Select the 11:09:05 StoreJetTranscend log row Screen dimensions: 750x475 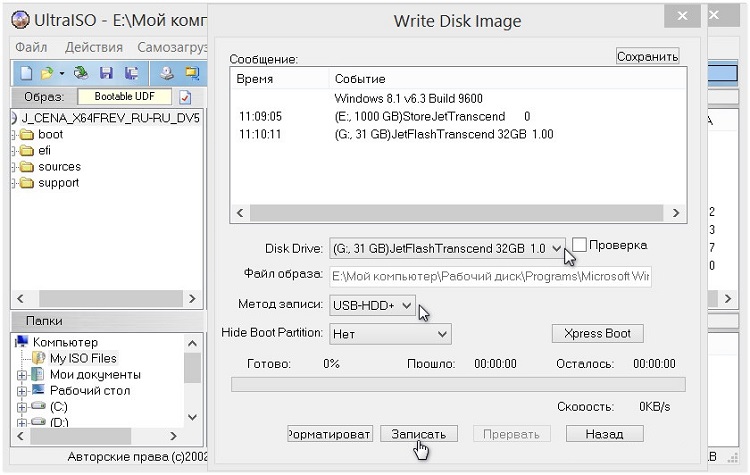pos(458,116)
